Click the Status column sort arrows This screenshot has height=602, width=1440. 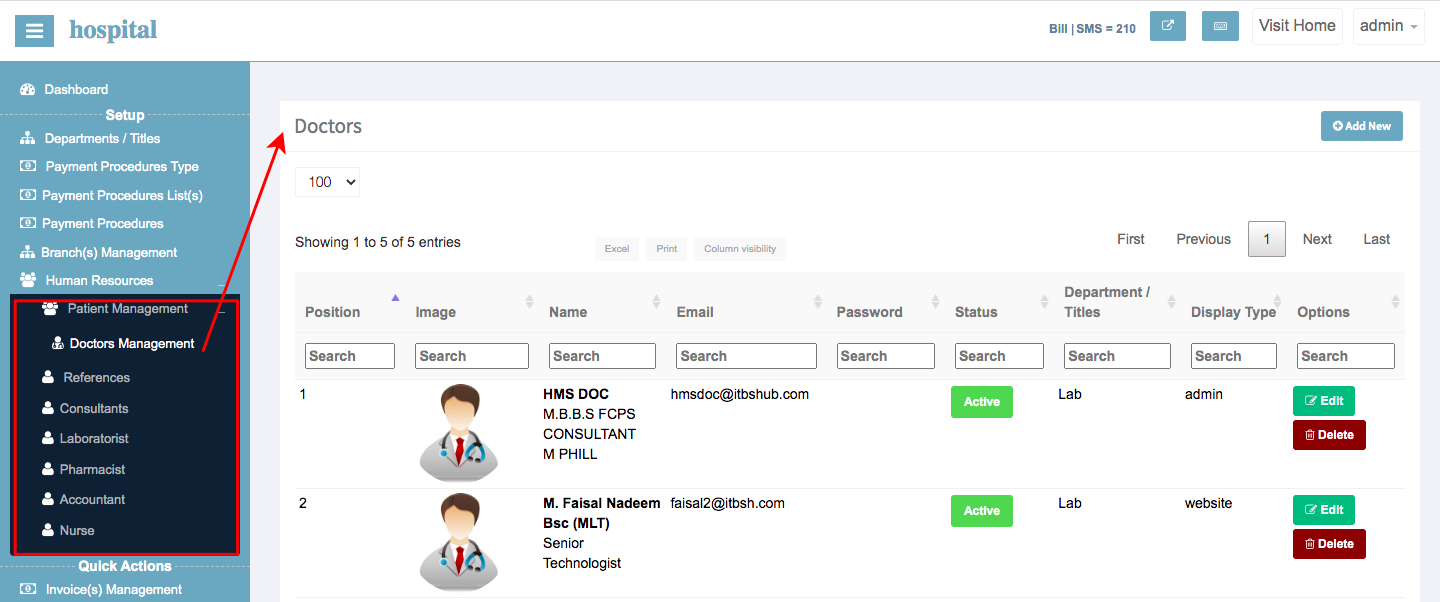[1045, 301]
